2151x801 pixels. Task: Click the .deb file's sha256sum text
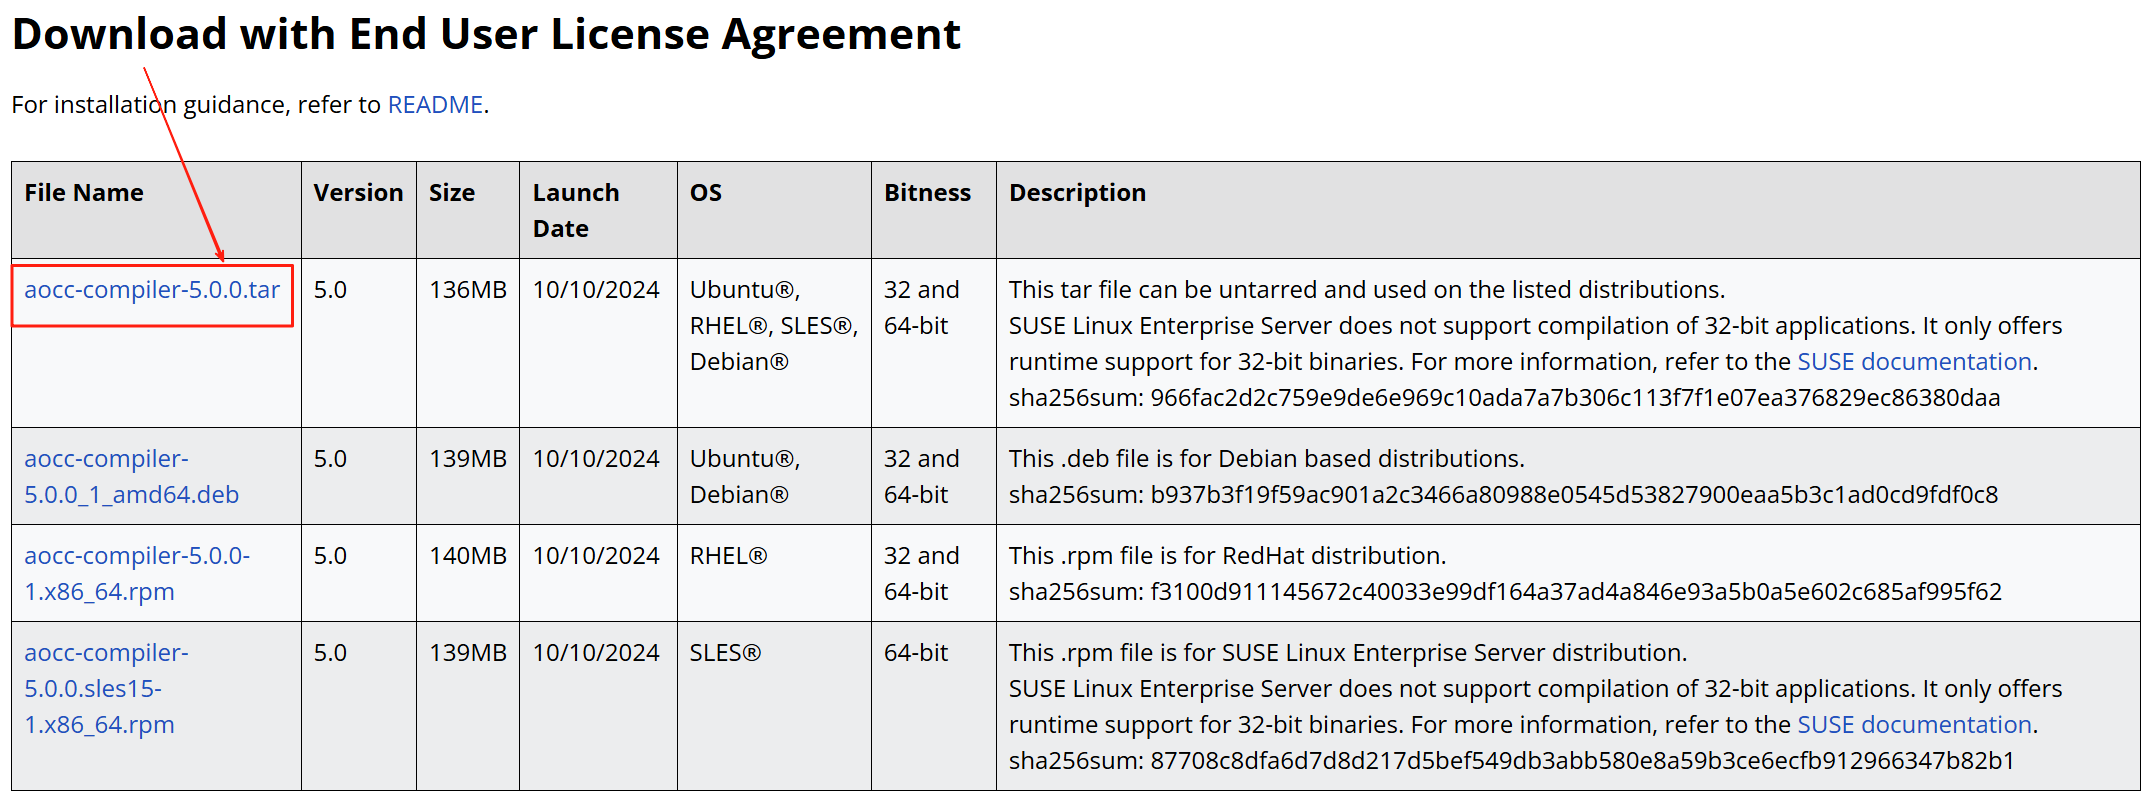pos(1503,495)
